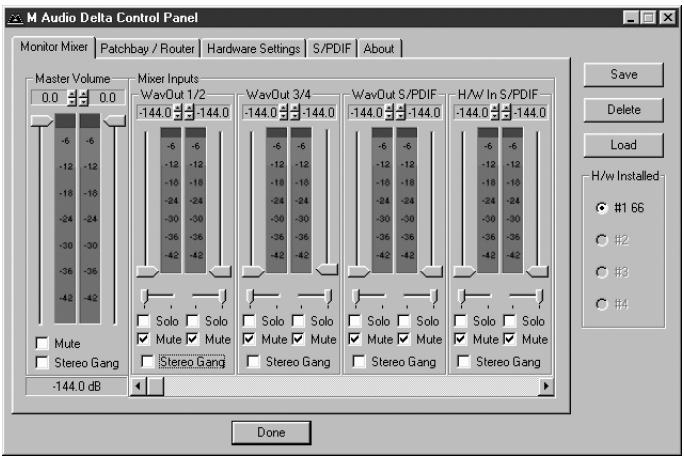Open the Hardware Settings tab
Screen dimensions: 684x459
point(253,48)
